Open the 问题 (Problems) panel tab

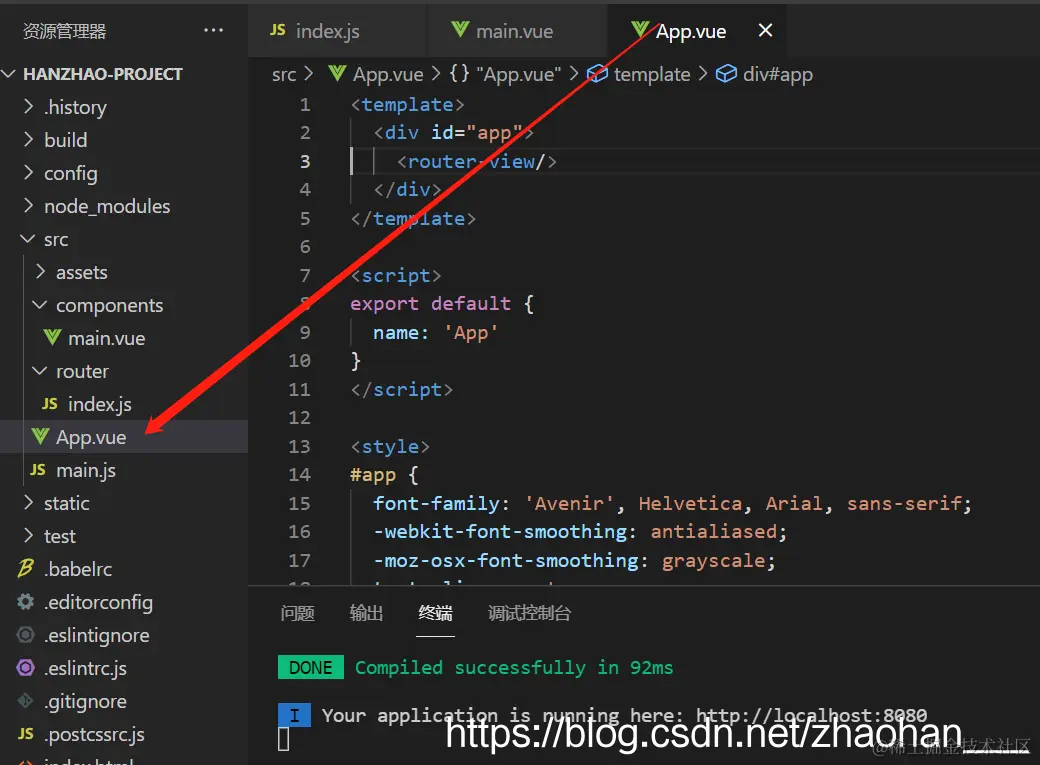pos(297,613)
